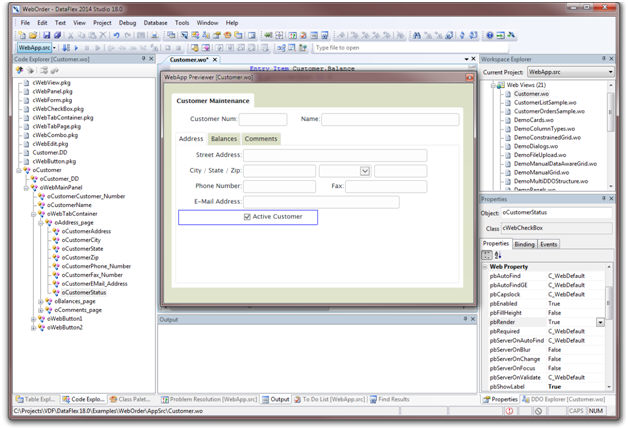Click in the Street Address input field
This screenshot has width=628, height=430.
point(335,155)
